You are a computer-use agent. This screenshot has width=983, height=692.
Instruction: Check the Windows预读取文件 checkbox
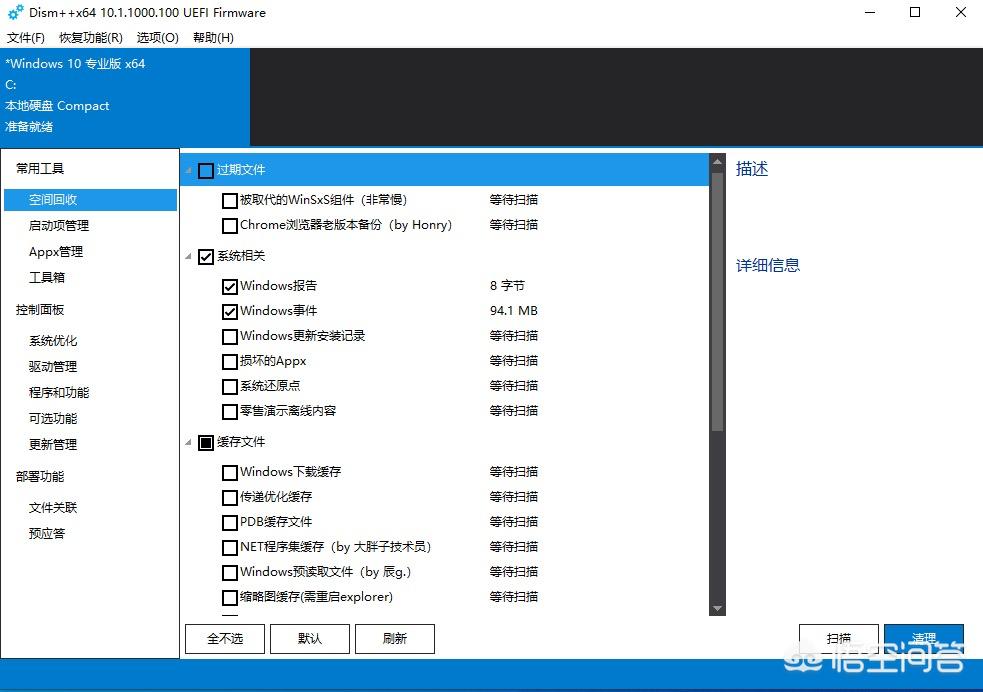coord(229,572)
